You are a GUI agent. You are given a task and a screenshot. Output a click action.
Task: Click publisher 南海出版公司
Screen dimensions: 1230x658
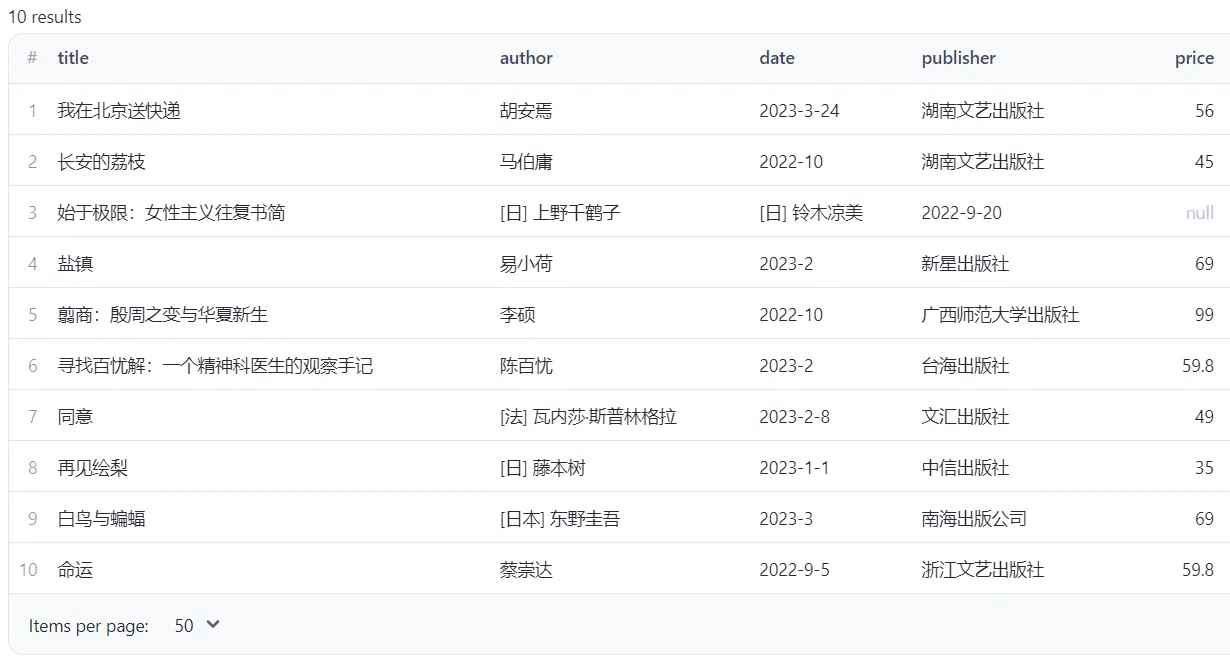[x=974, y=518]
